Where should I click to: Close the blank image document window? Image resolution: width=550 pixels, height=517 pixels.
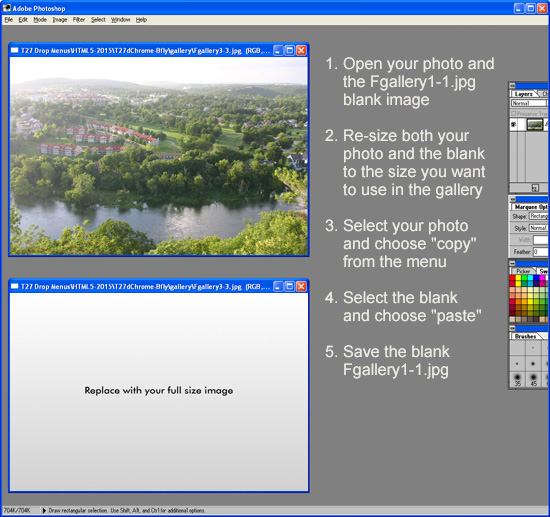click(x=301, y=287)
